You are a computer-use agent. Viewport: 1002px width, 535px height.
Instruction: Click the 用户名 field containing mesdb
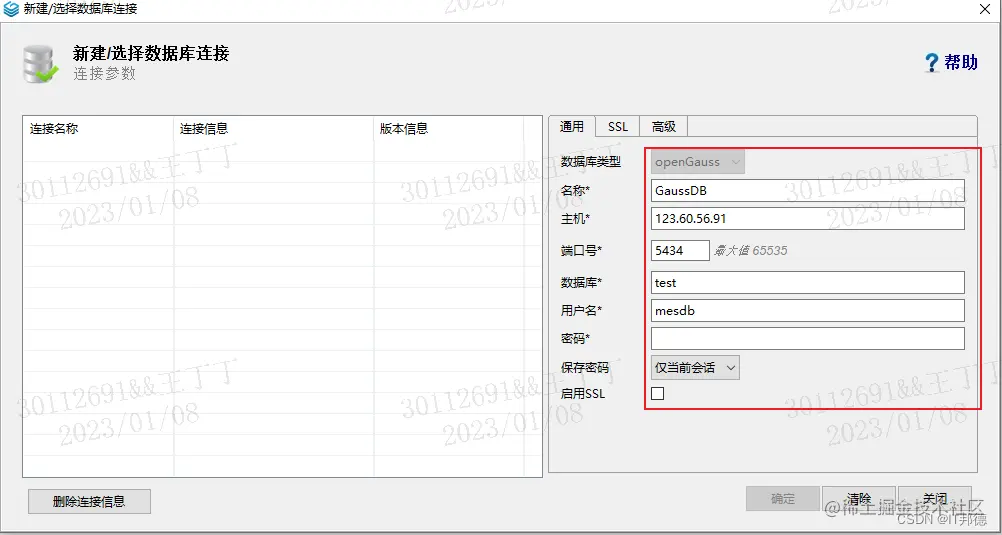[808, 311]
